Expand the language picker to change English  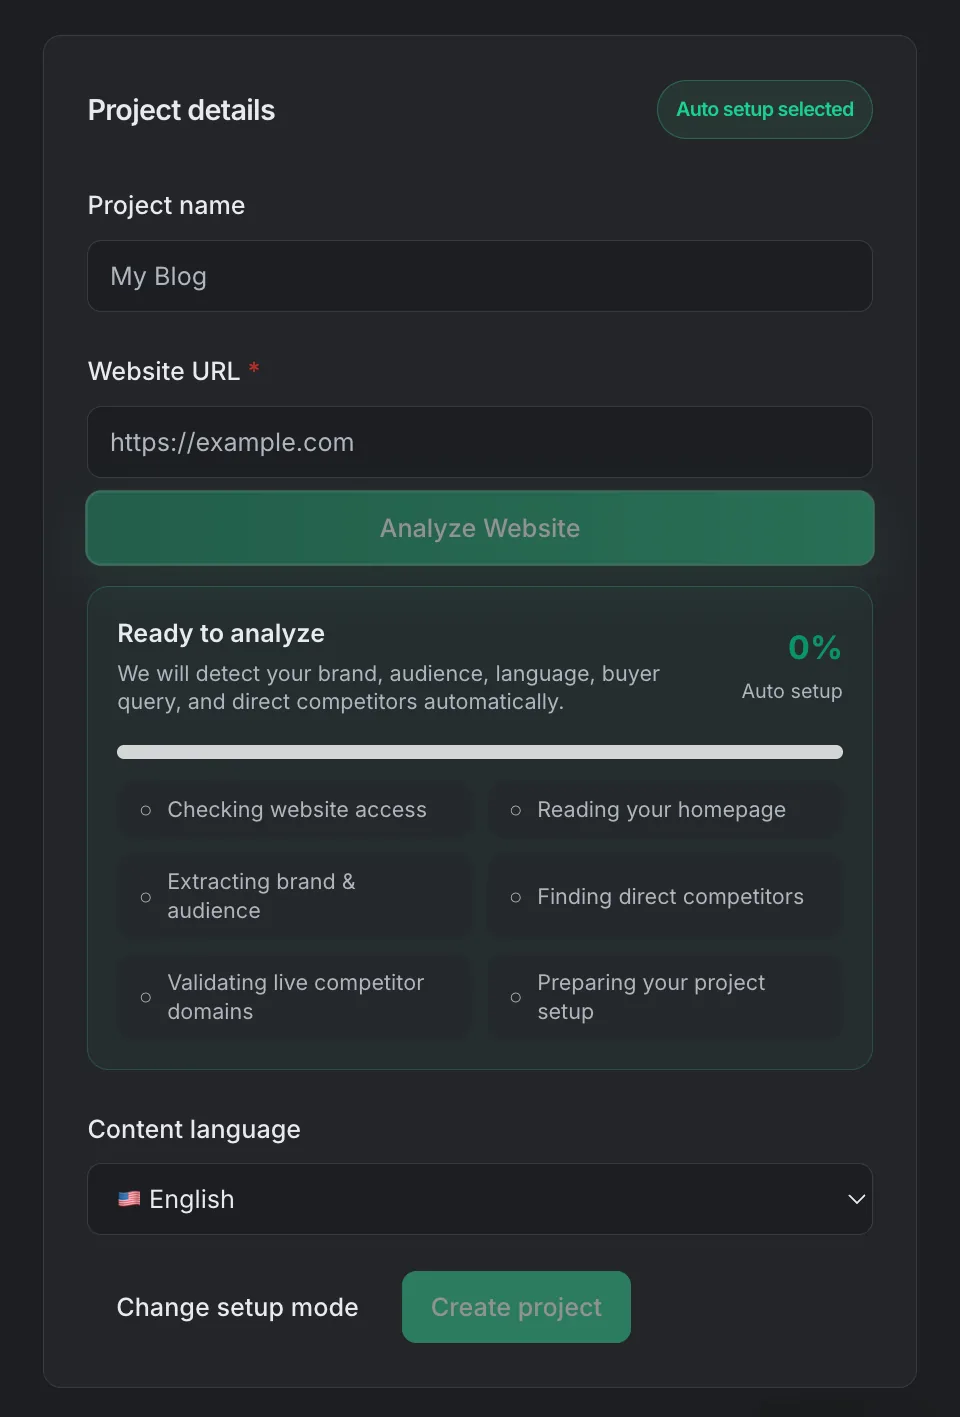point(480,1198)
